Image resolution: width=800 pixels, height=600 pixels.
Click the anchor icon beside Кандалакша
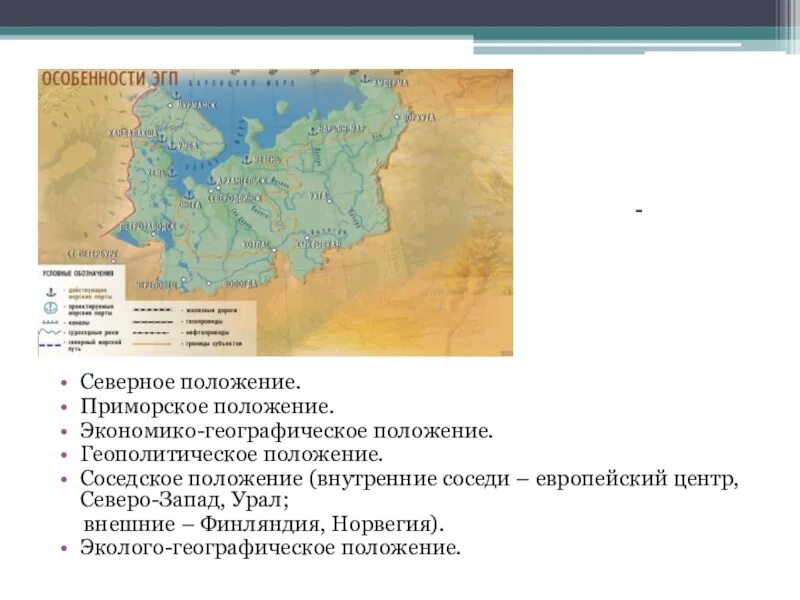point(161,138)
